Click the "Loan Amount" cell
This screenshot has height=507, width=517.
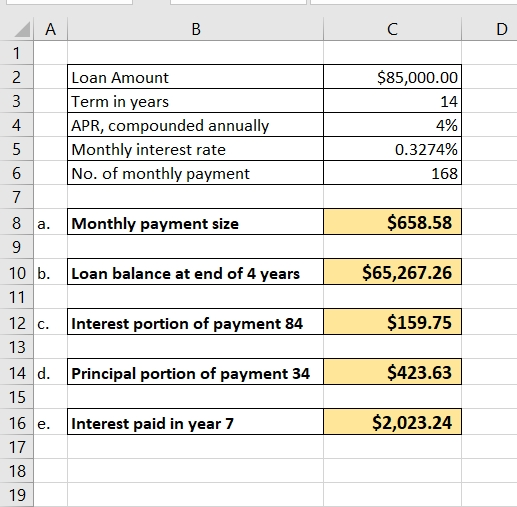pos(195,77)
